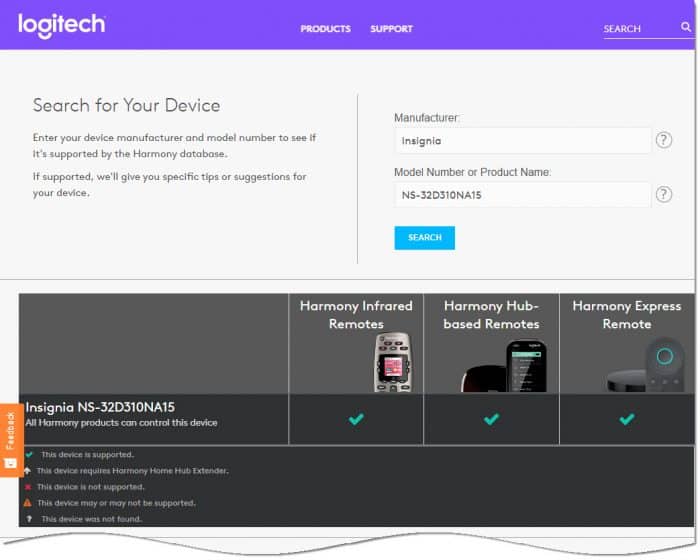Click the Express Remote checkmark
Image resolution: width=700 pixels, height=560 pixels.
[x=627, y=419]
